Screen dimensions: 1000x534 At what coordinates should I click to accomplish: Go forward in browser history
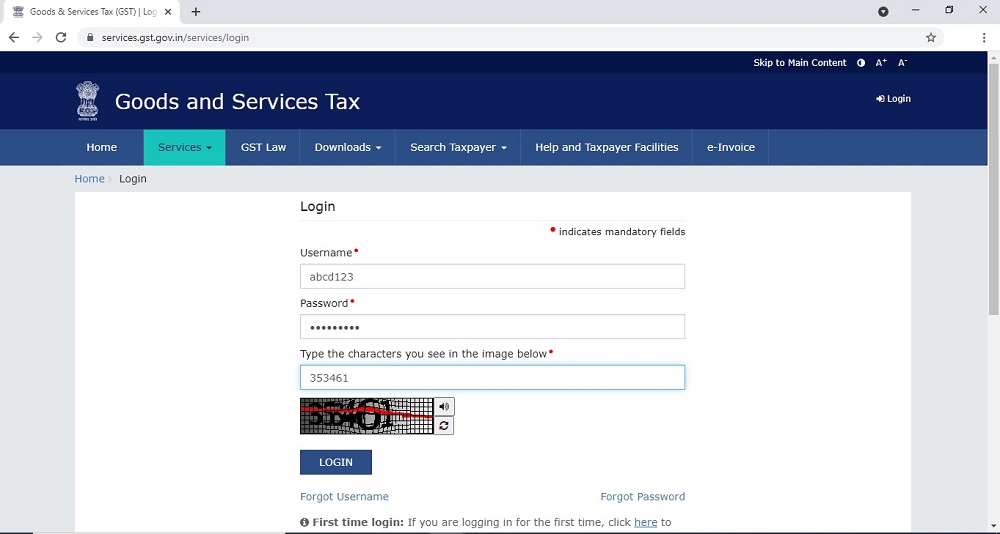coord(37,38)
